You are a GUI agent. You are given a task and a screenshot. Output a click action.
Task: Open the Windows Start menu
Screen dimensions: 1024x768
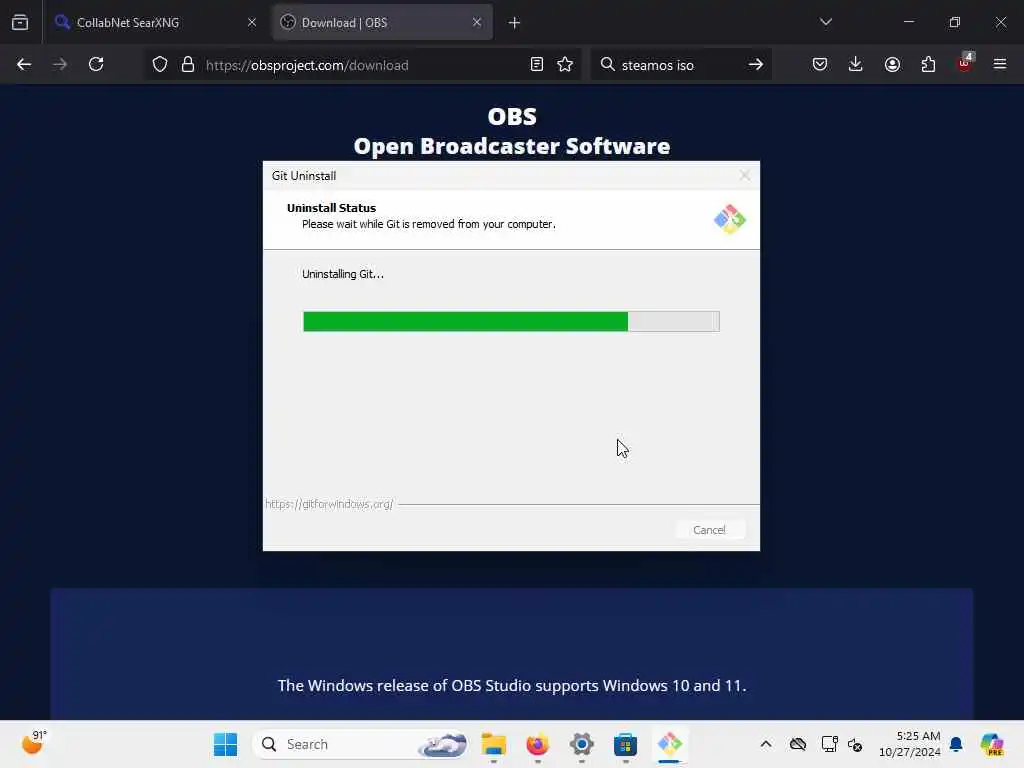coord(226,744)
